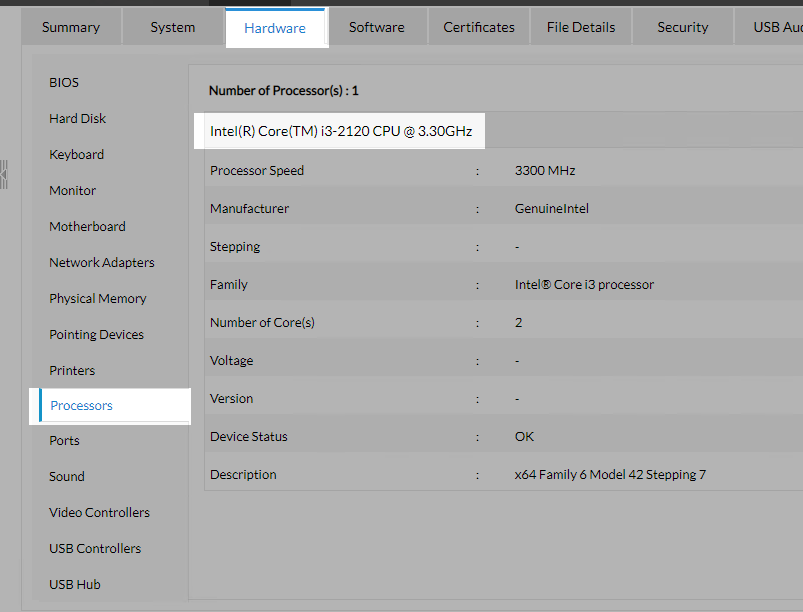Click the Manufacturer label
Screen dimensions: 803x612
click(249, 208)
